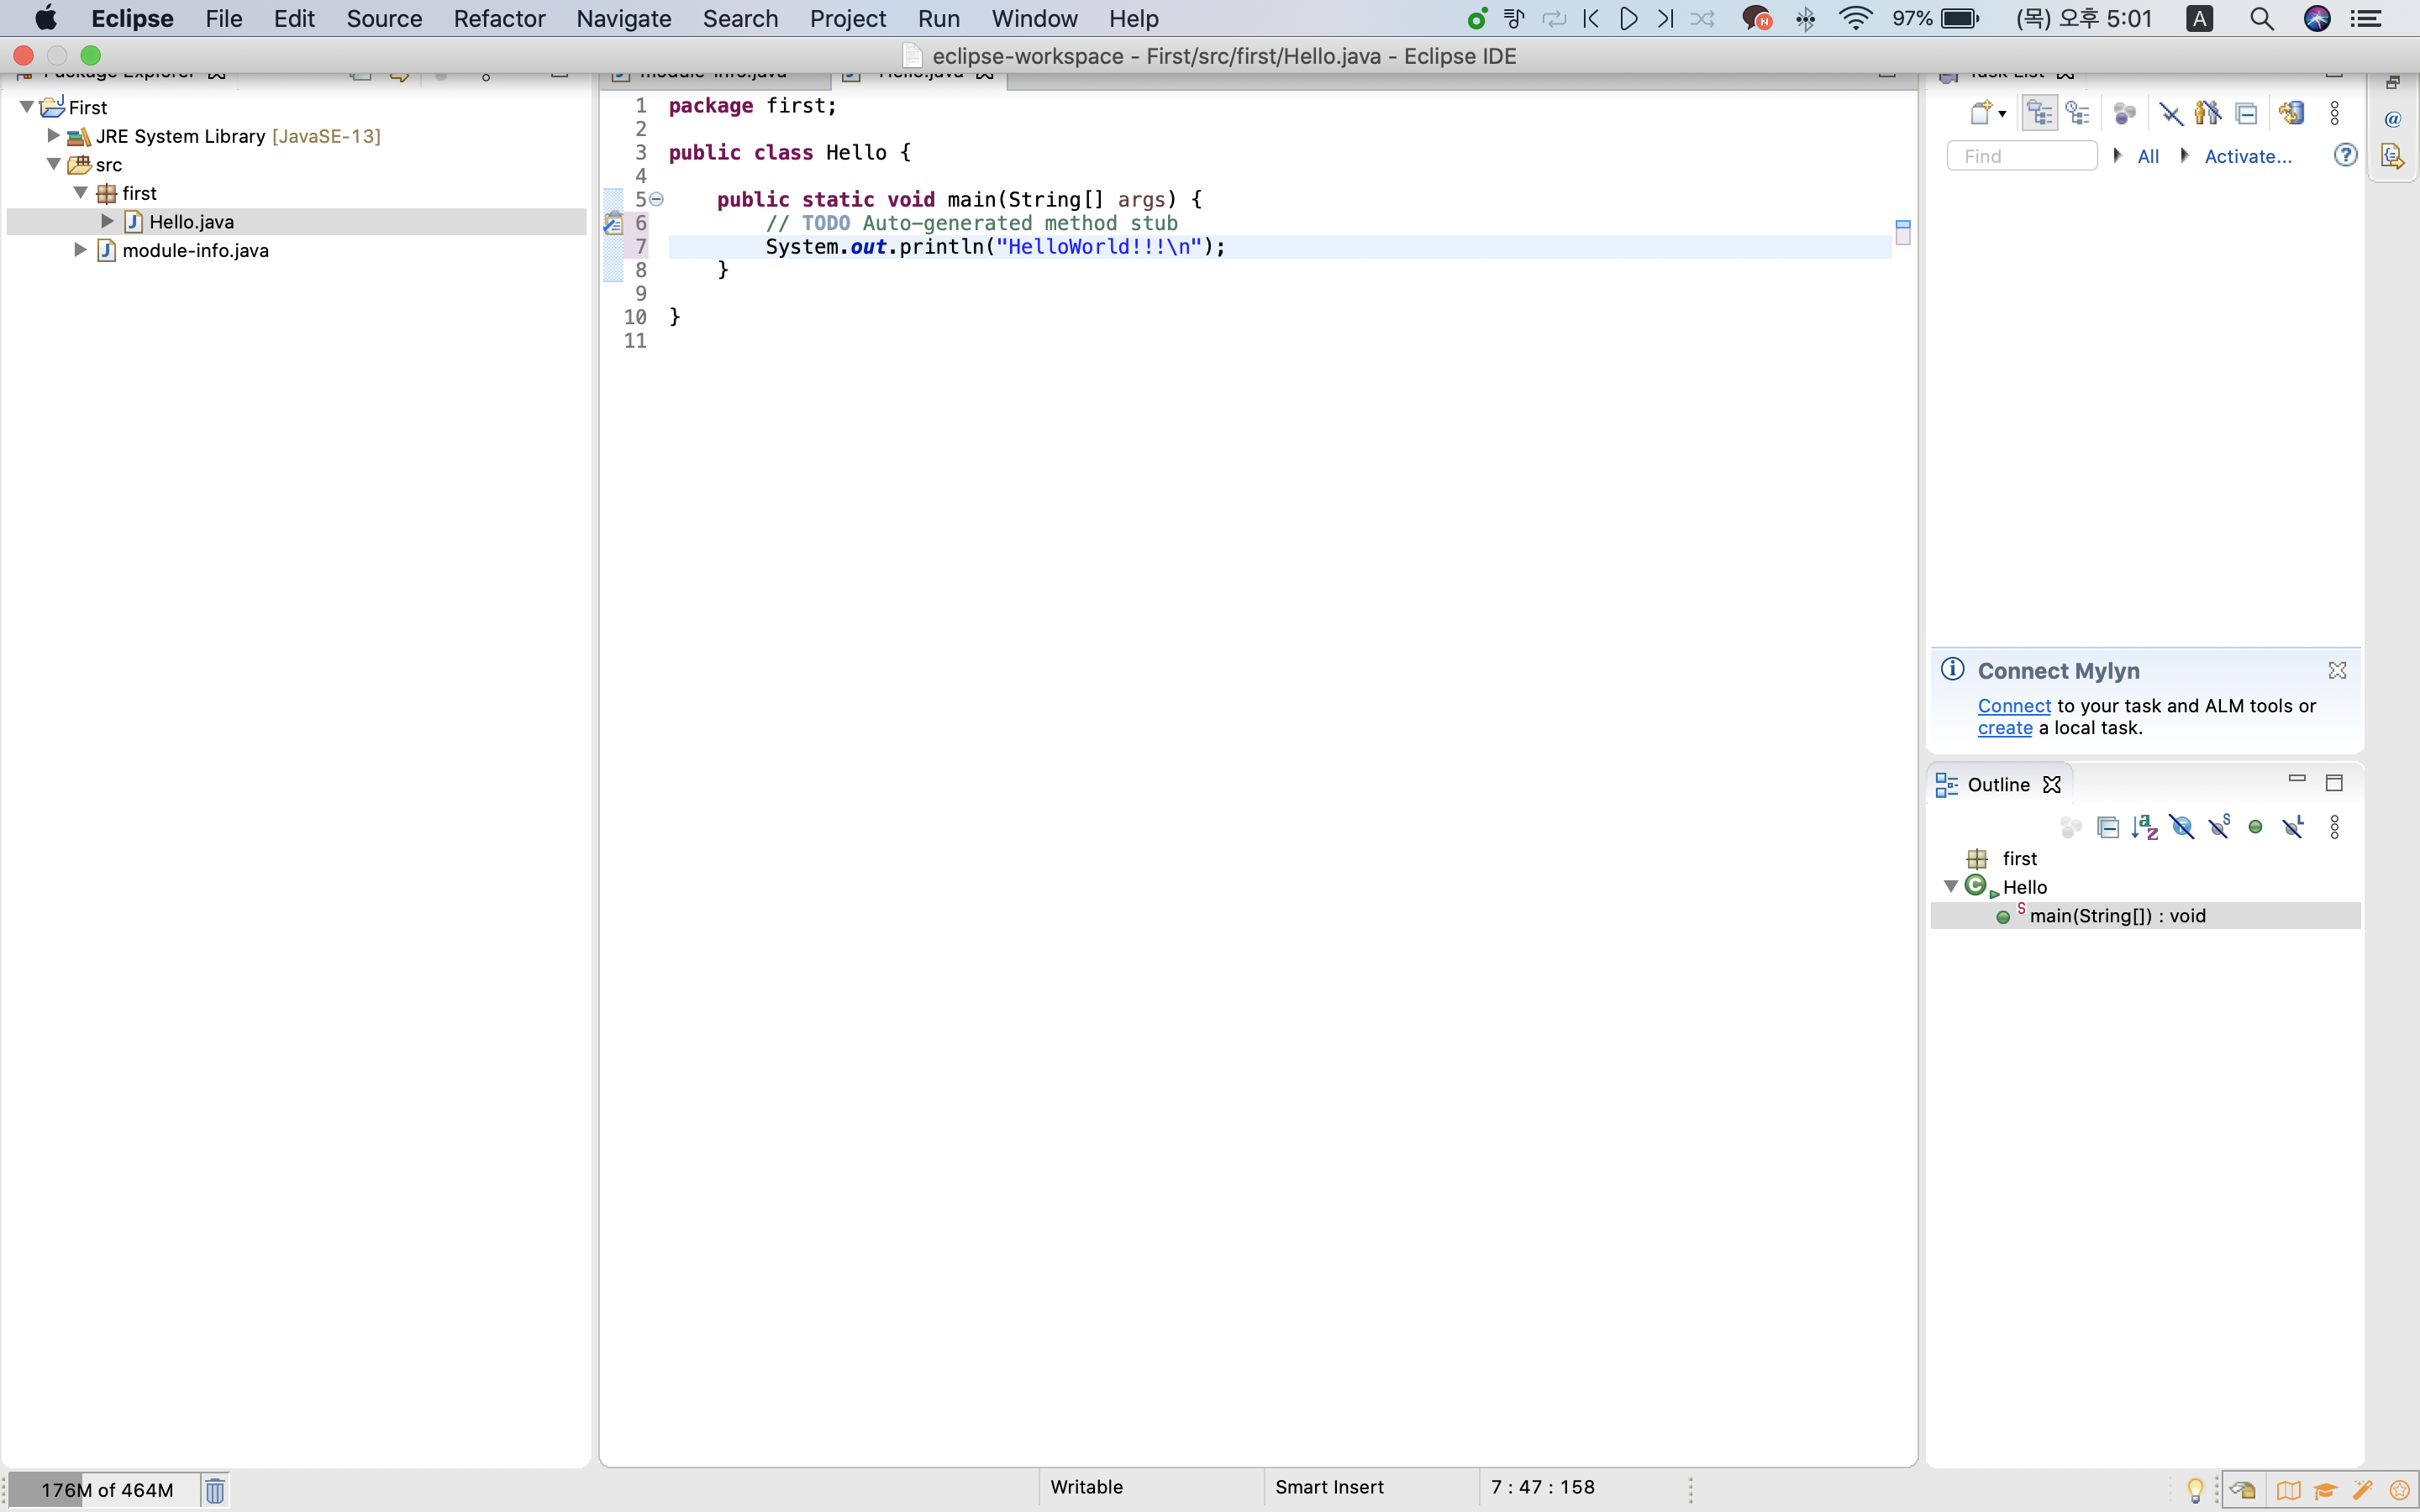Sort Outline members alphabetically

tap(2144, 827)
